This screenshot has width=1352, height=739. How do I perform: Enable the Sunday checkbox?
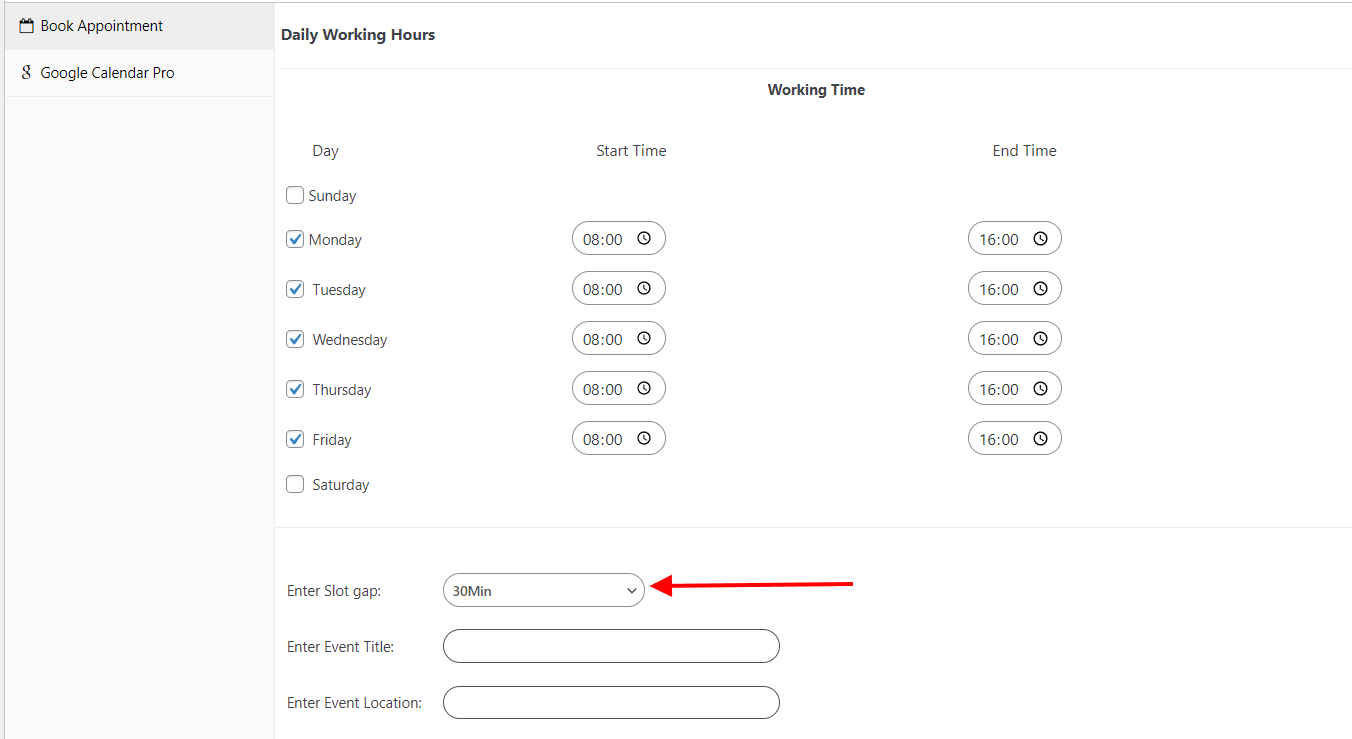tap(295, 195)
